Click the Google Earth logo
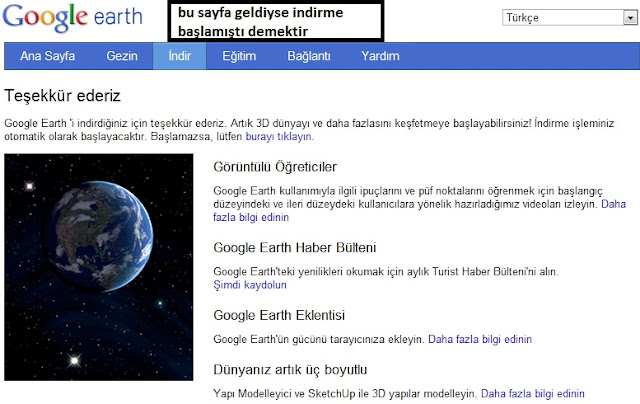This screenshot has height=404, width=640. (x=73, y=18)
